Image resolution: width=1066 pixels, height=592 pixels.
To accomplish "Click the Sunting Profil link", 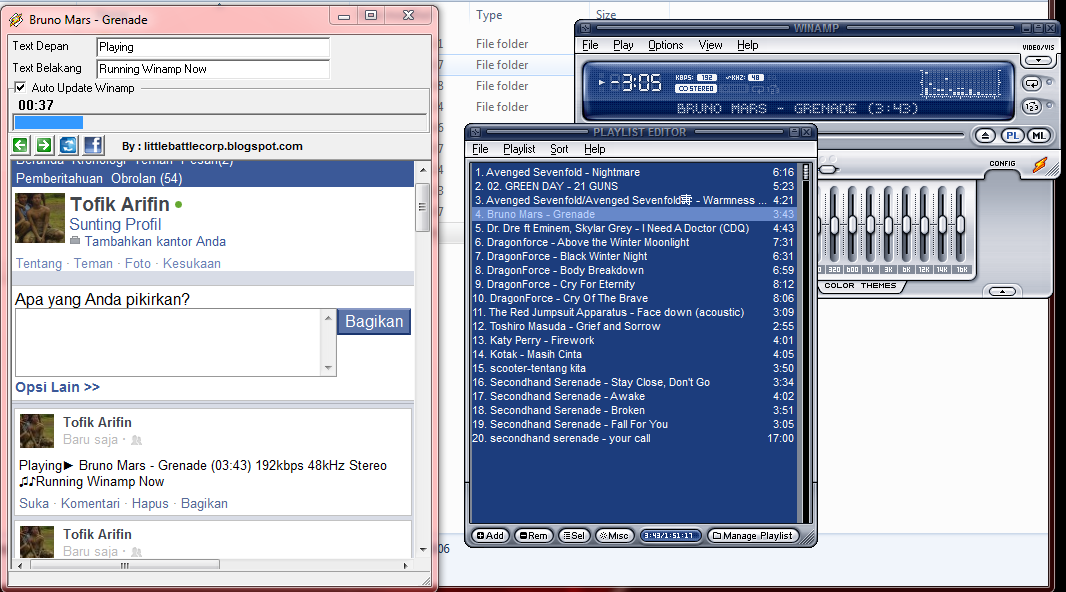I will (x=115, y=224).
